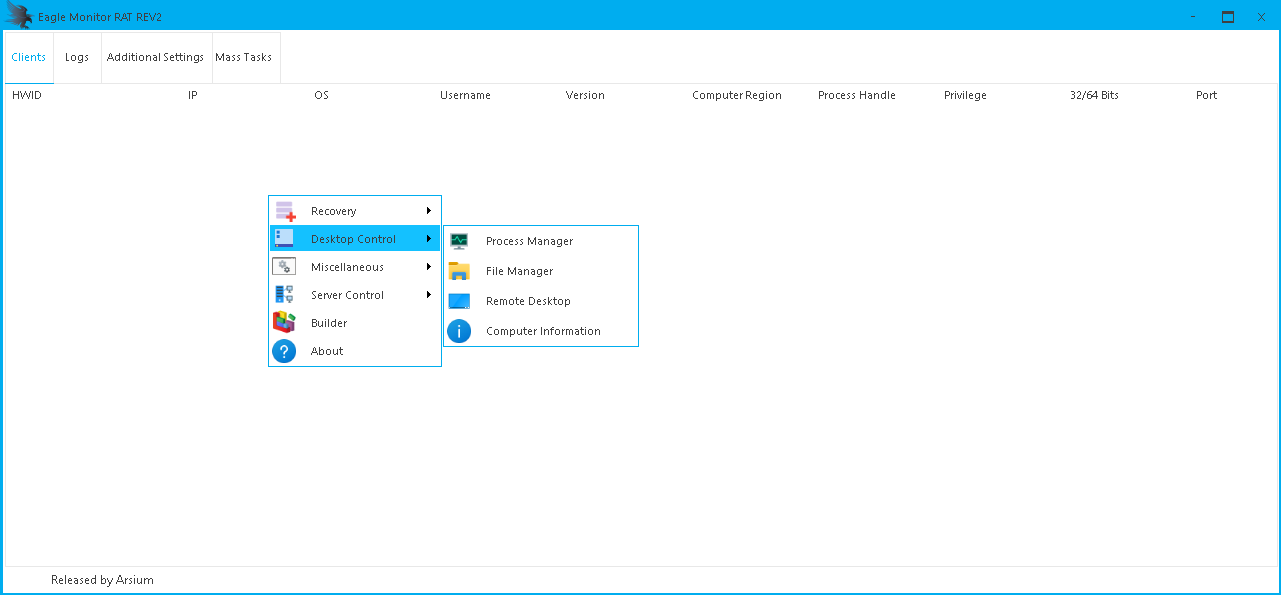Sort list by Username column header
1281x595 pixels.
[x=465, y=95]
